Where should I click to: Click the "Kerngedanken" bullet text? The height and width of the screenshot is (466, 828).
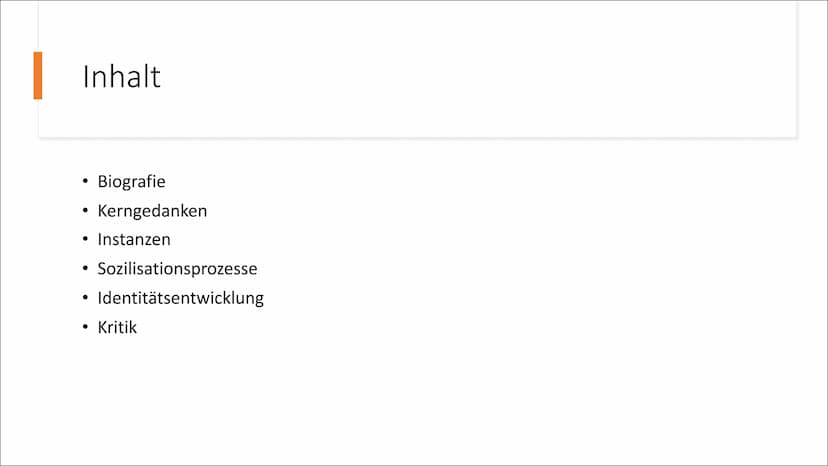click(152, 211)
